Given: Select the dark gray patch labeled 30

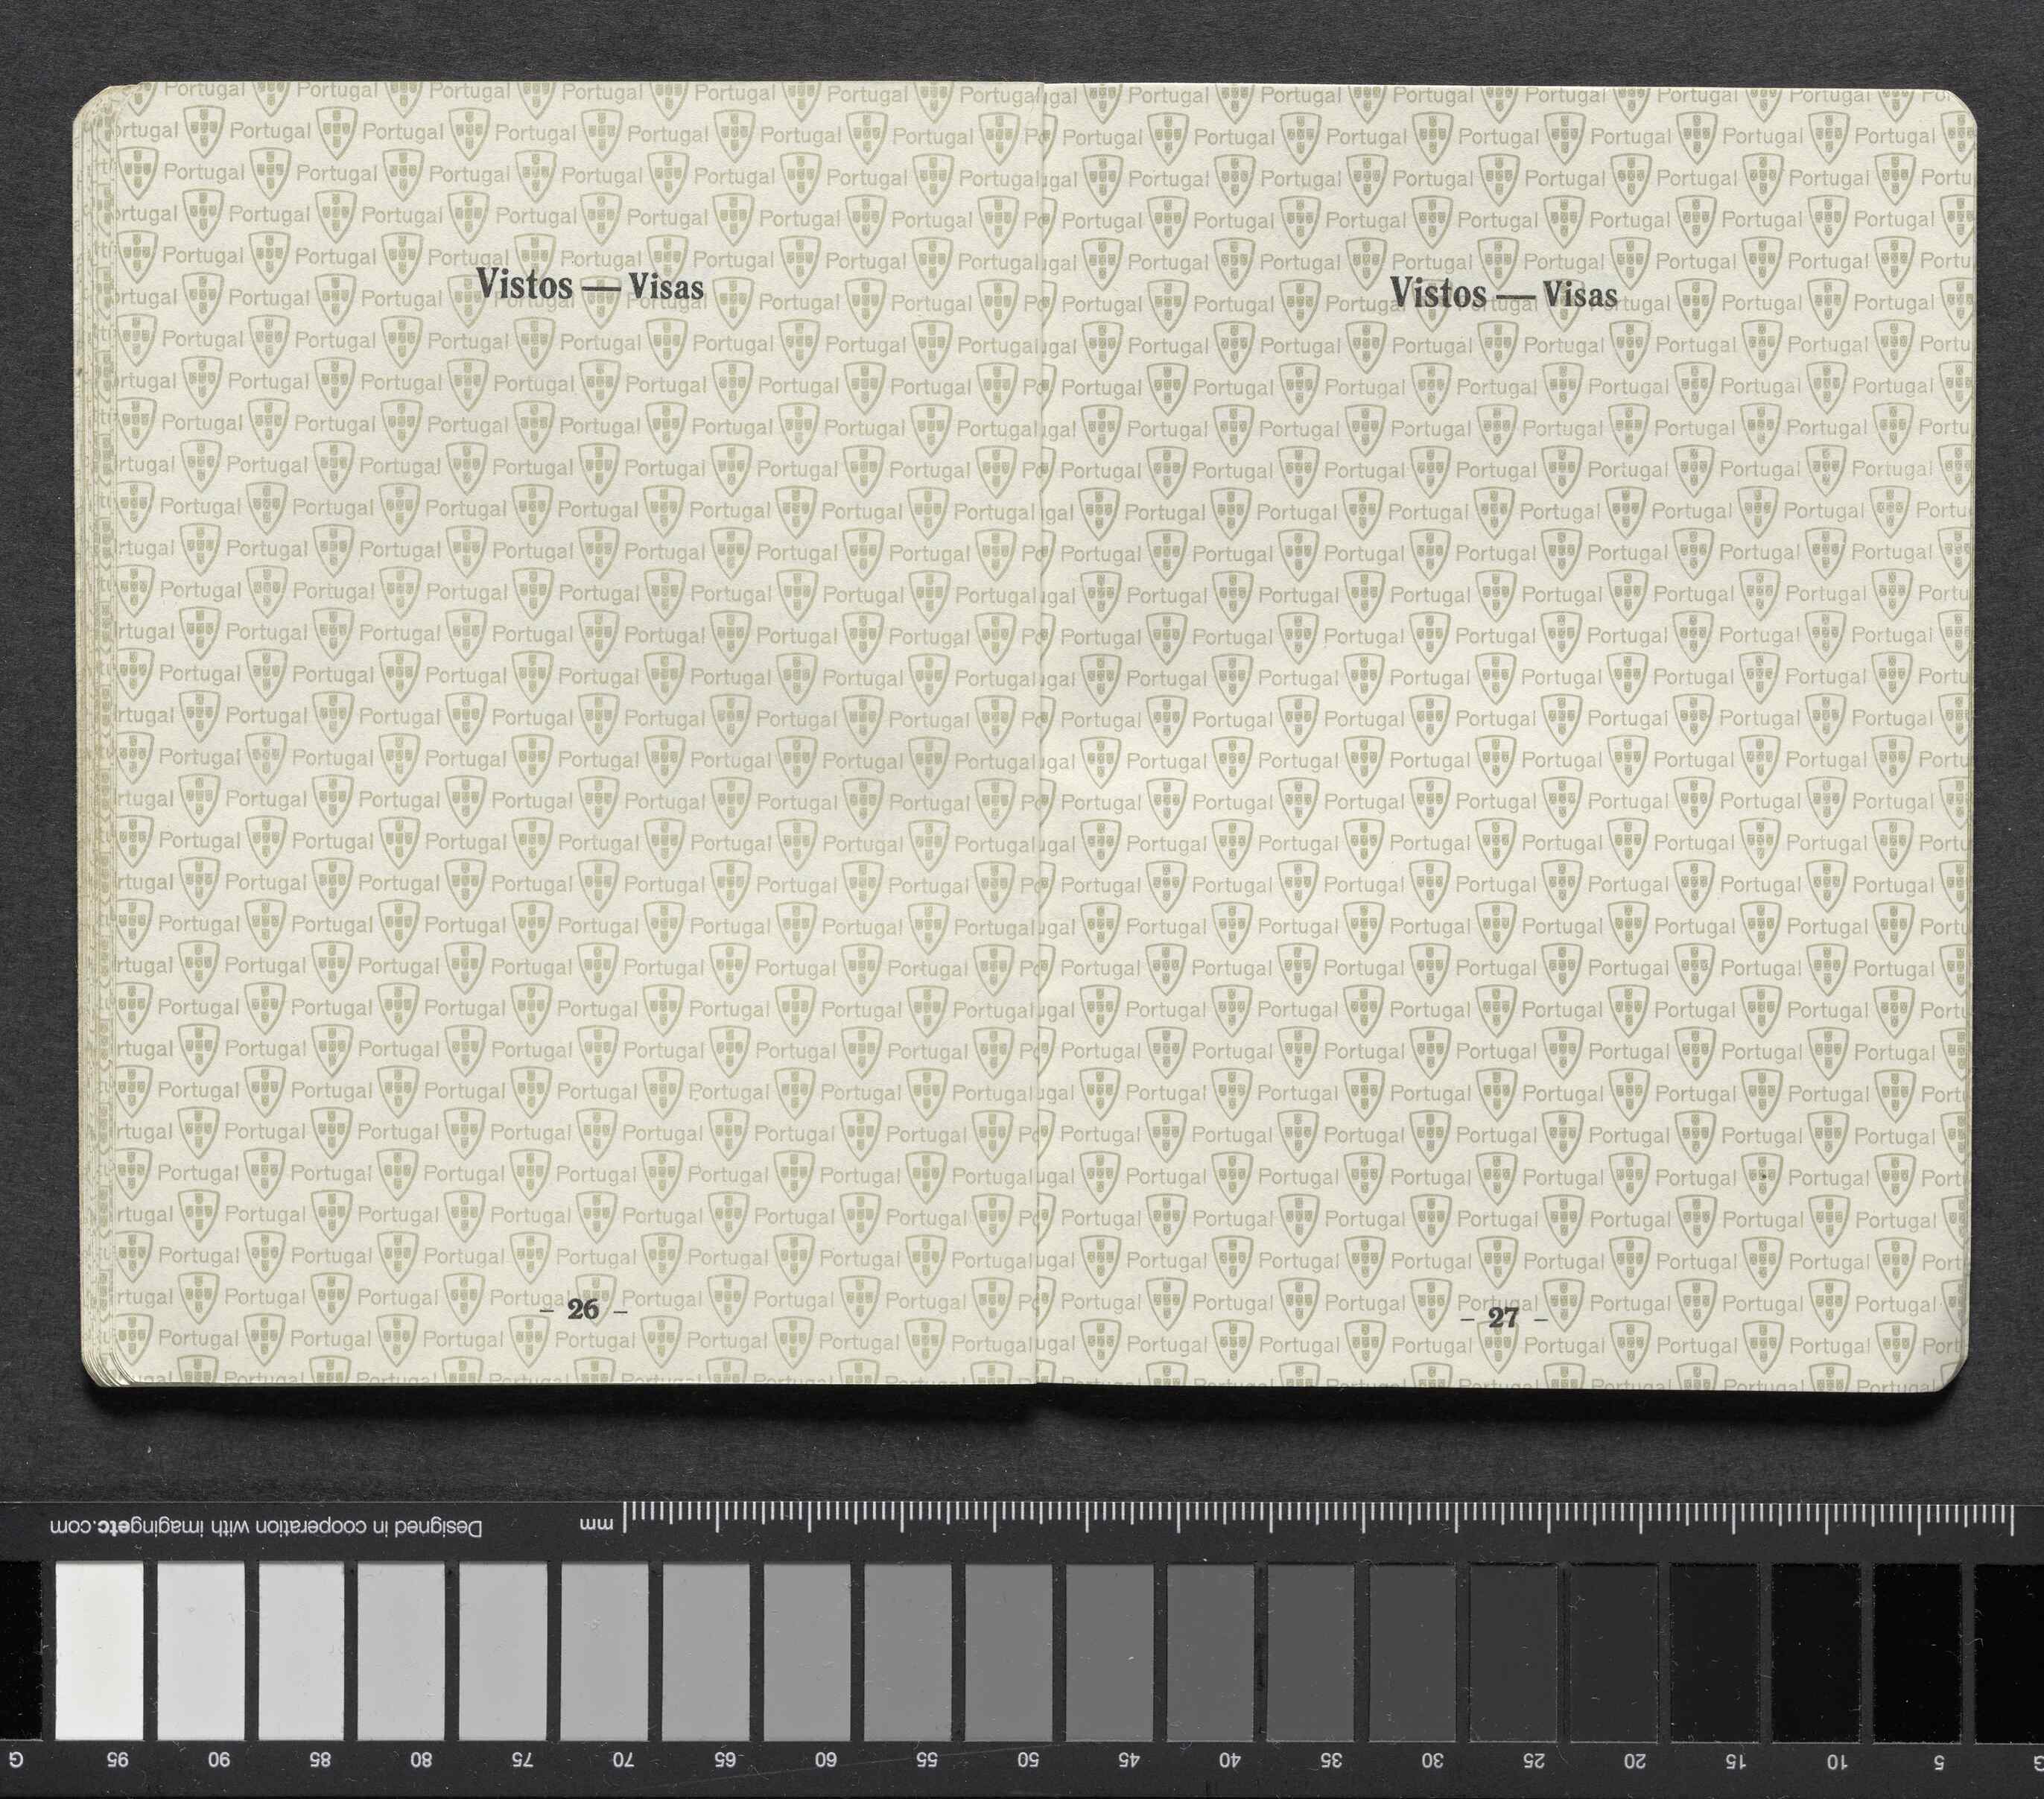Looking at the screenshot, I should pyautogui.click(x=1412, y=1652).
